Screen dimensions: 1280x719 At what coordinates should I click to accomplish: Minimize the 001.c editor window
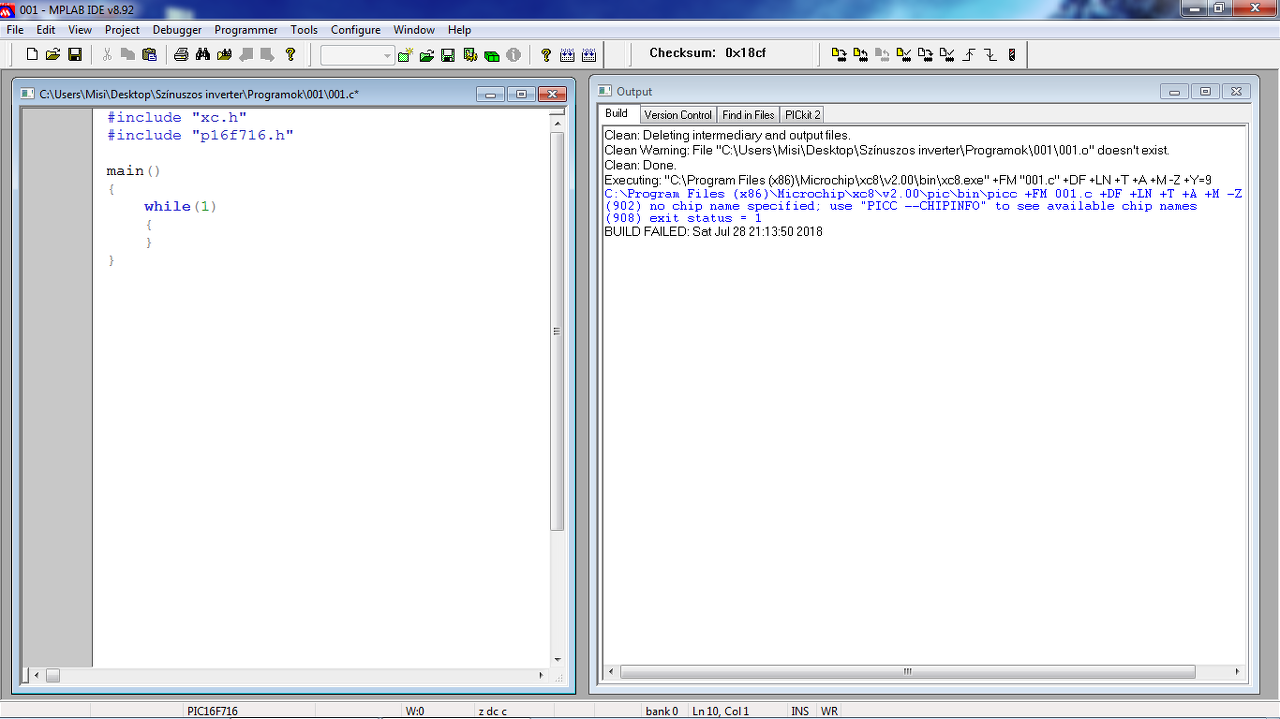[490, 94]
